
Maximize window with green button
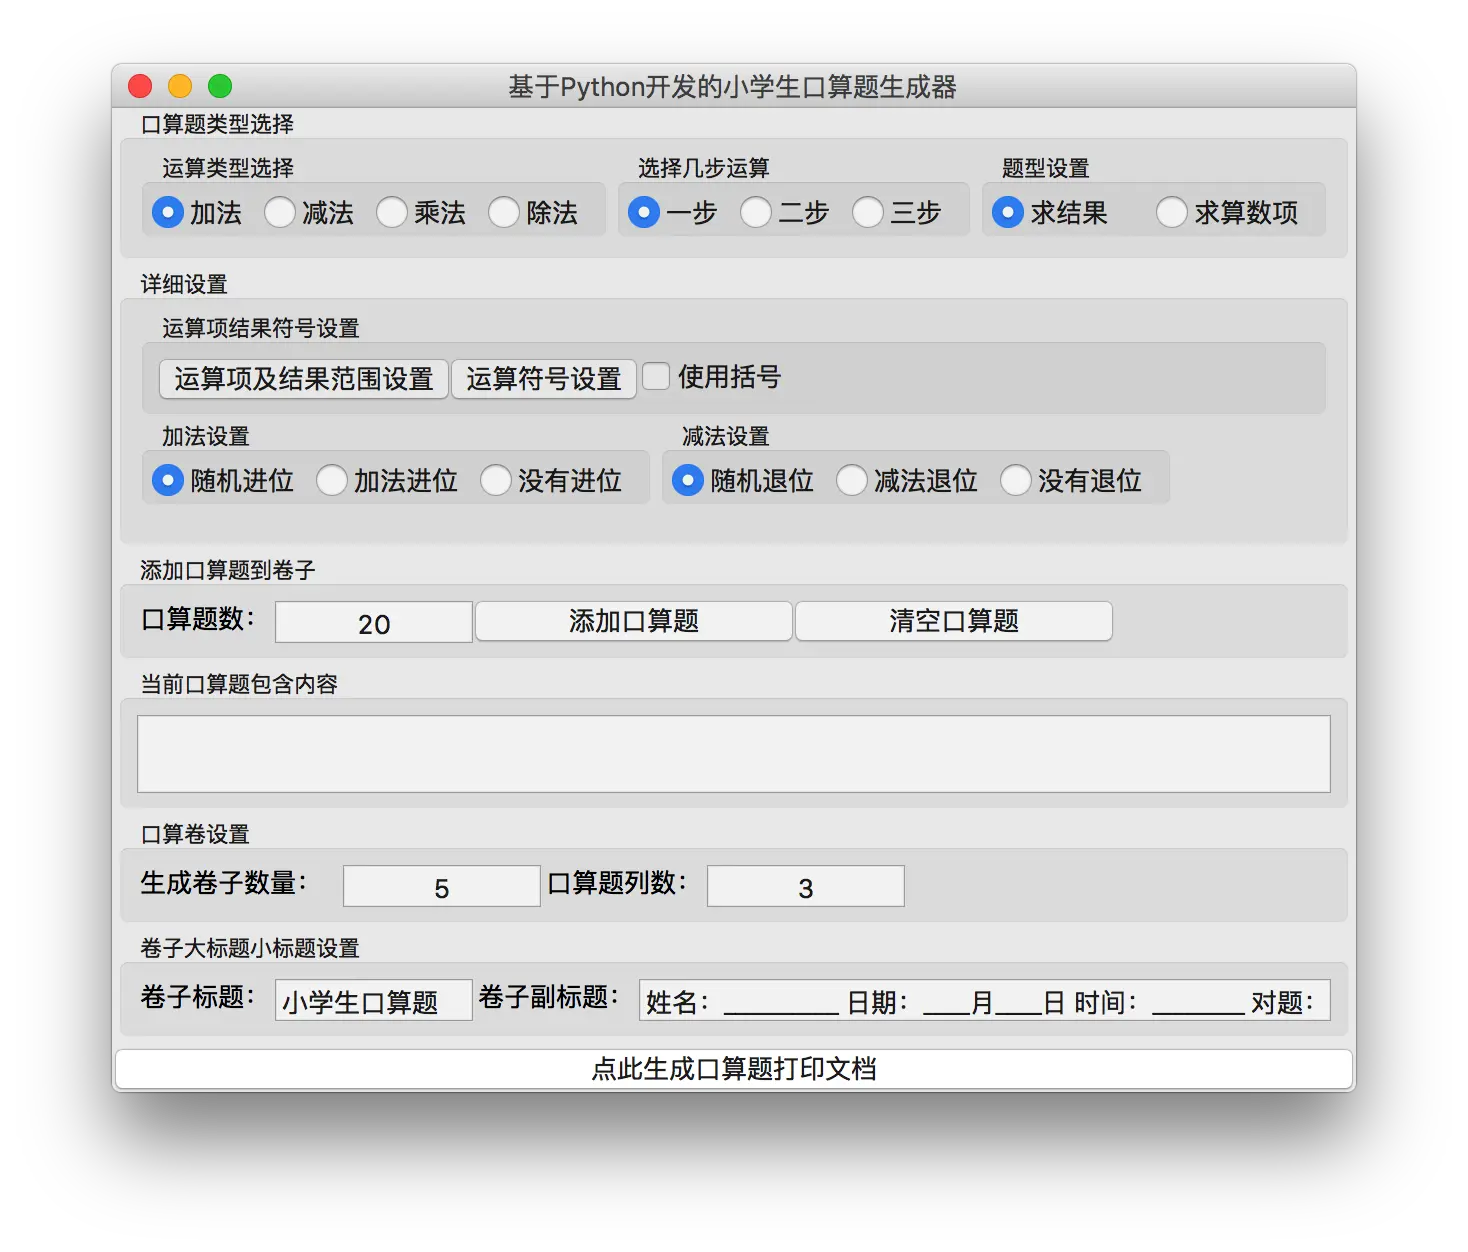coord(220,87)
